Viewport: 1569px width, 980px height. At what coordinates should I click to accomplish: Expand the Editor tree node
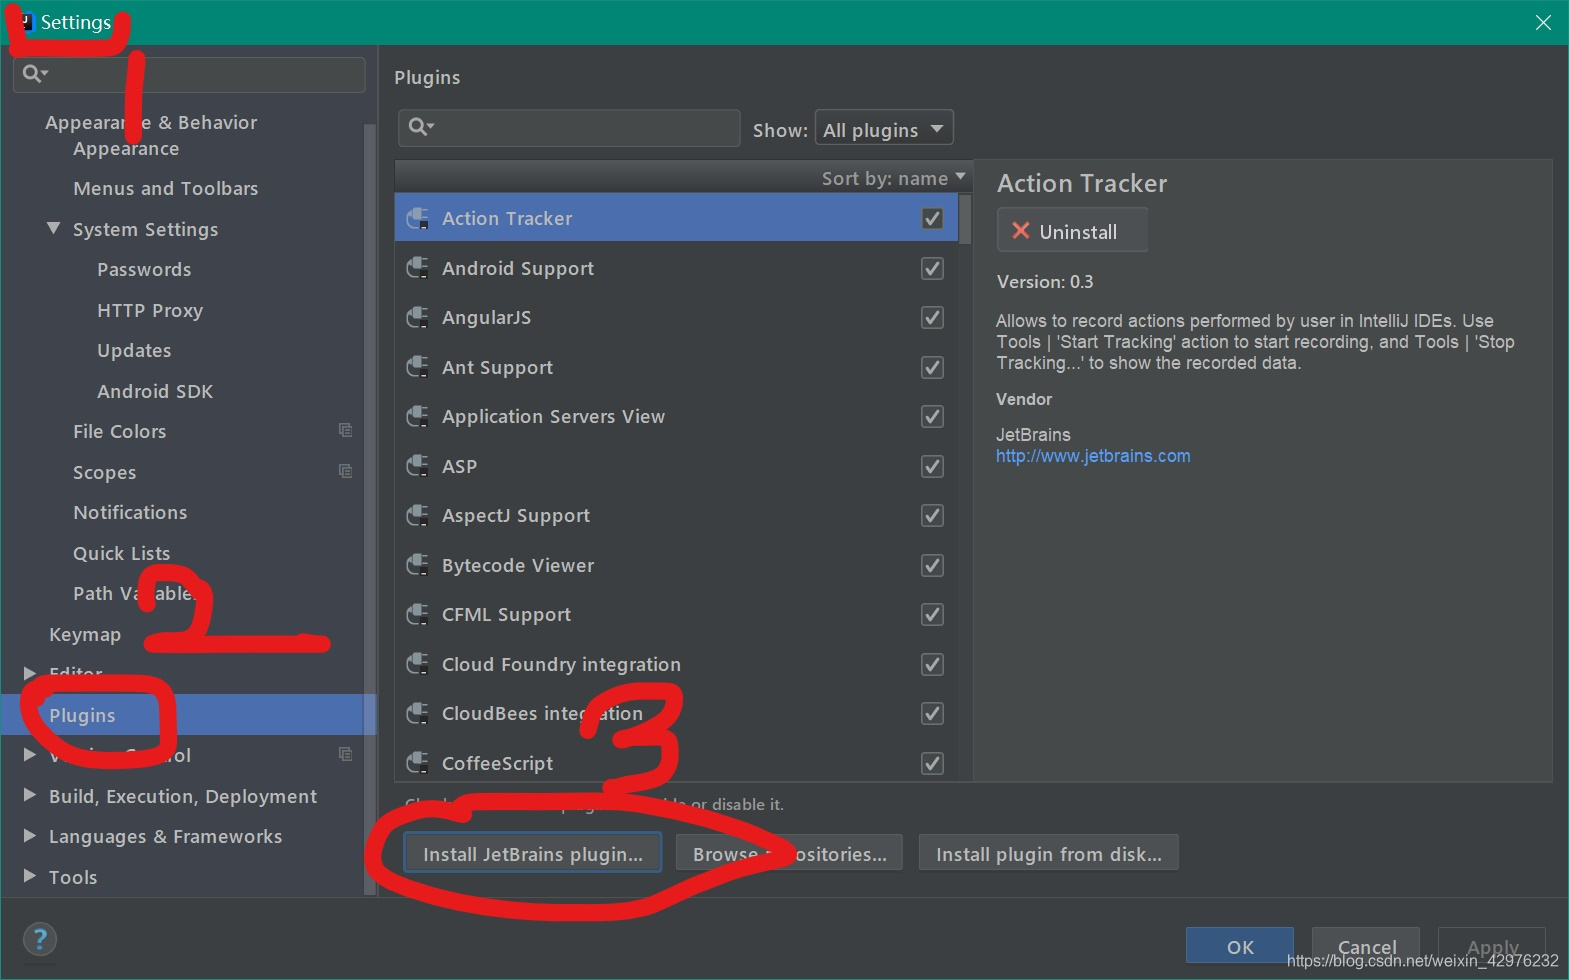(x=30, y=673)
